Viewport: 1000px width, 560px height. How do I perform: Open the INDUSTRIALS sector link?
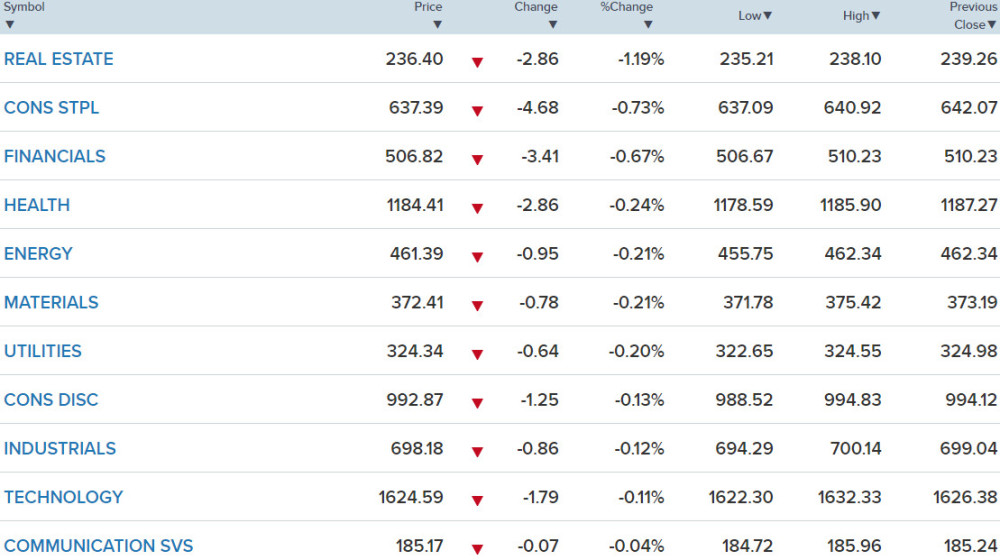click(60, 448)
